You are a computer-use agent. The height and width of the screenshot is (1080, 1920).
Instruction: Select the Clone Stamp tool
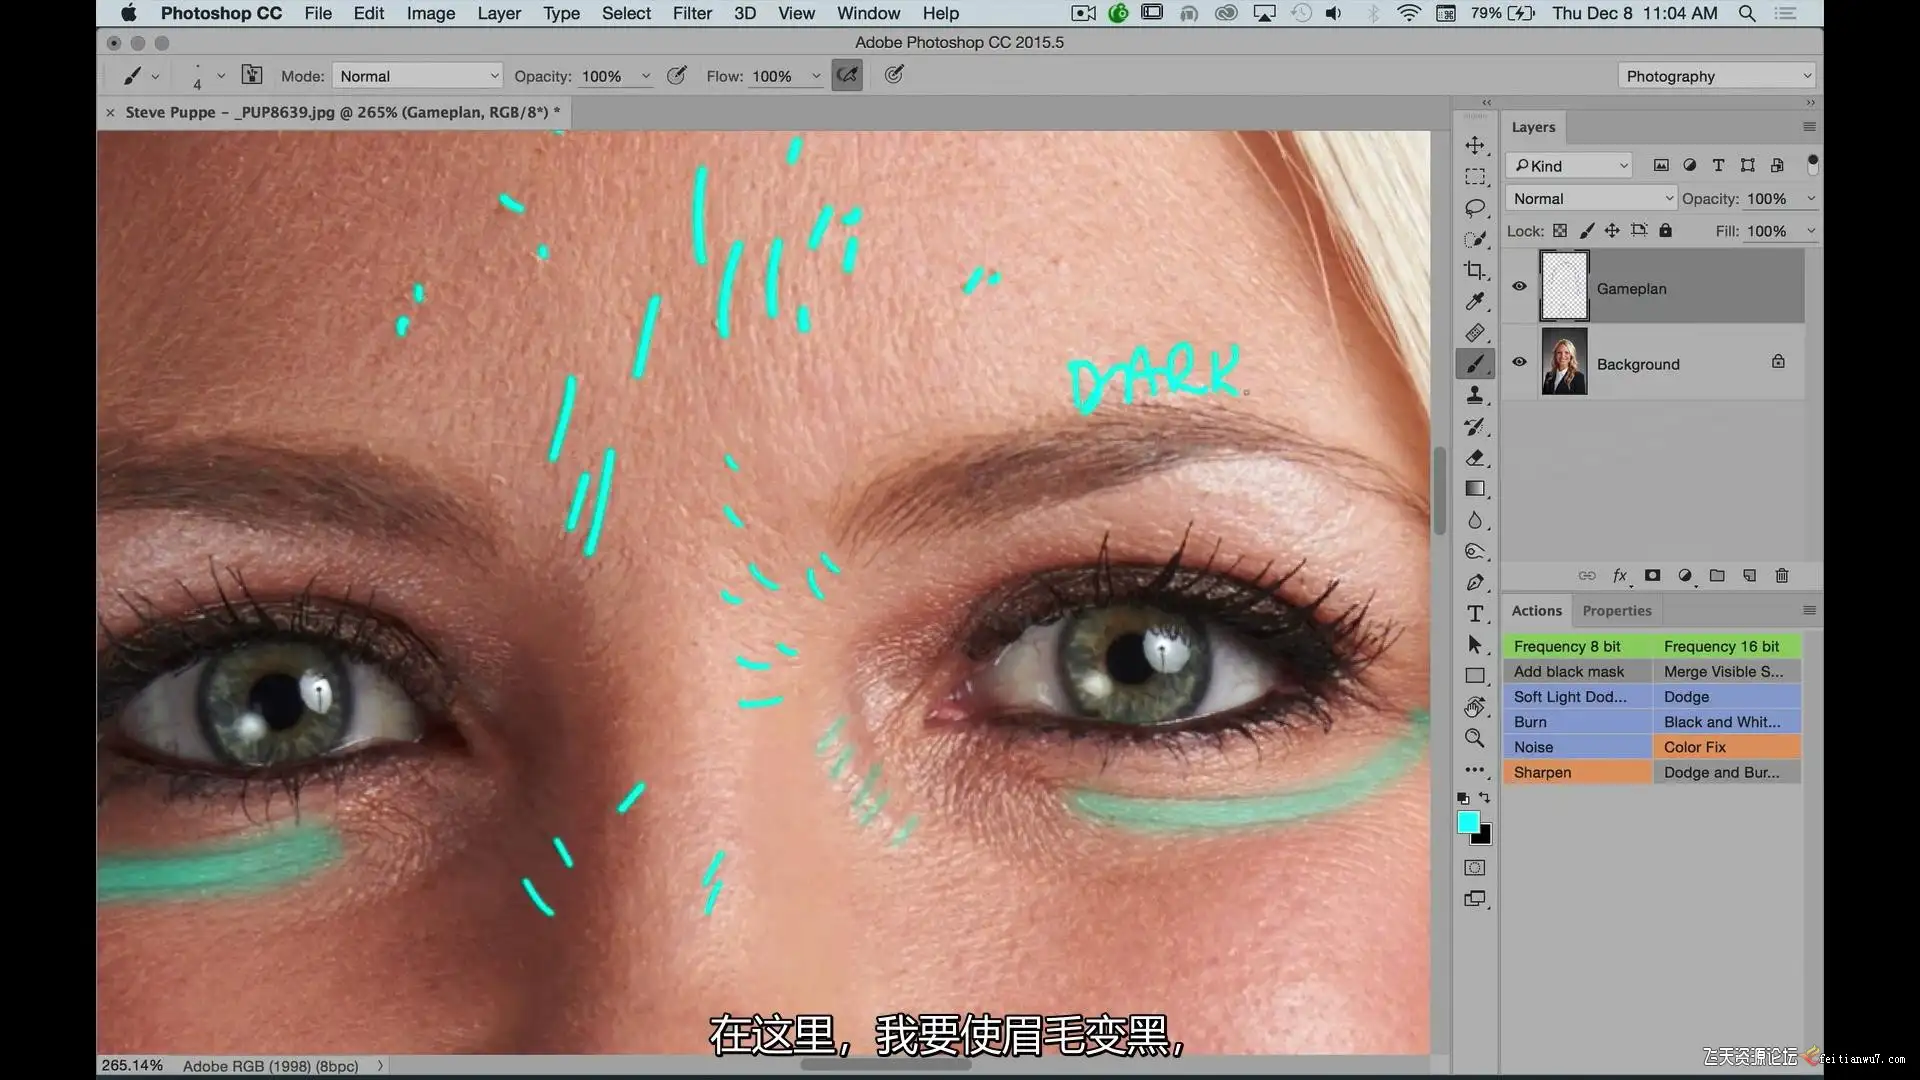(x=1475, y=395)
